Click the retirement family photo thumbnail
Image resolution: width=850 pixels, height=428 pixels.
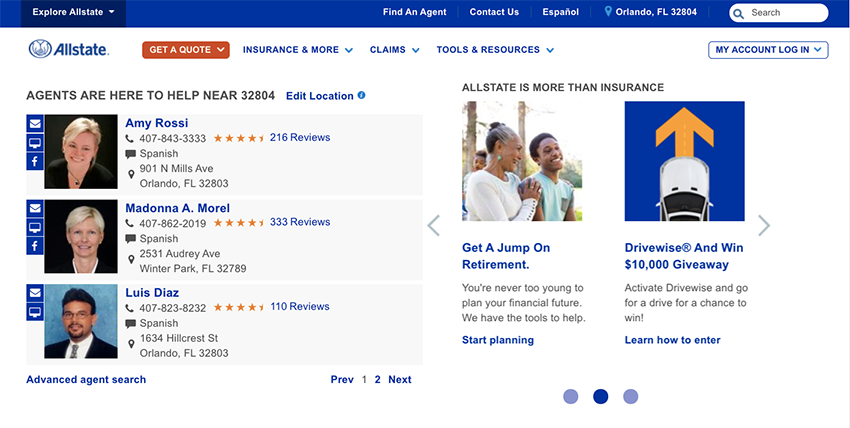coord(522,161)
